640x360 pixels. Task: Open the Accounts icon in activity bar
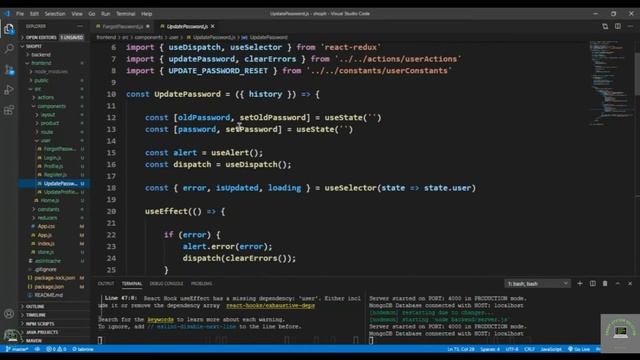(x=9, y=314)
